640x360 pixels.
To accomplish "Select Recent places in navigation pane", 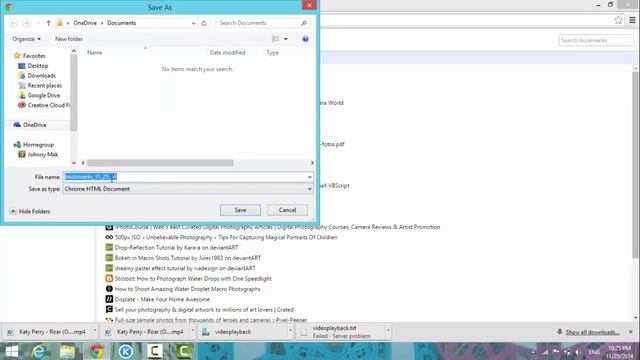I will click(44, 86).
